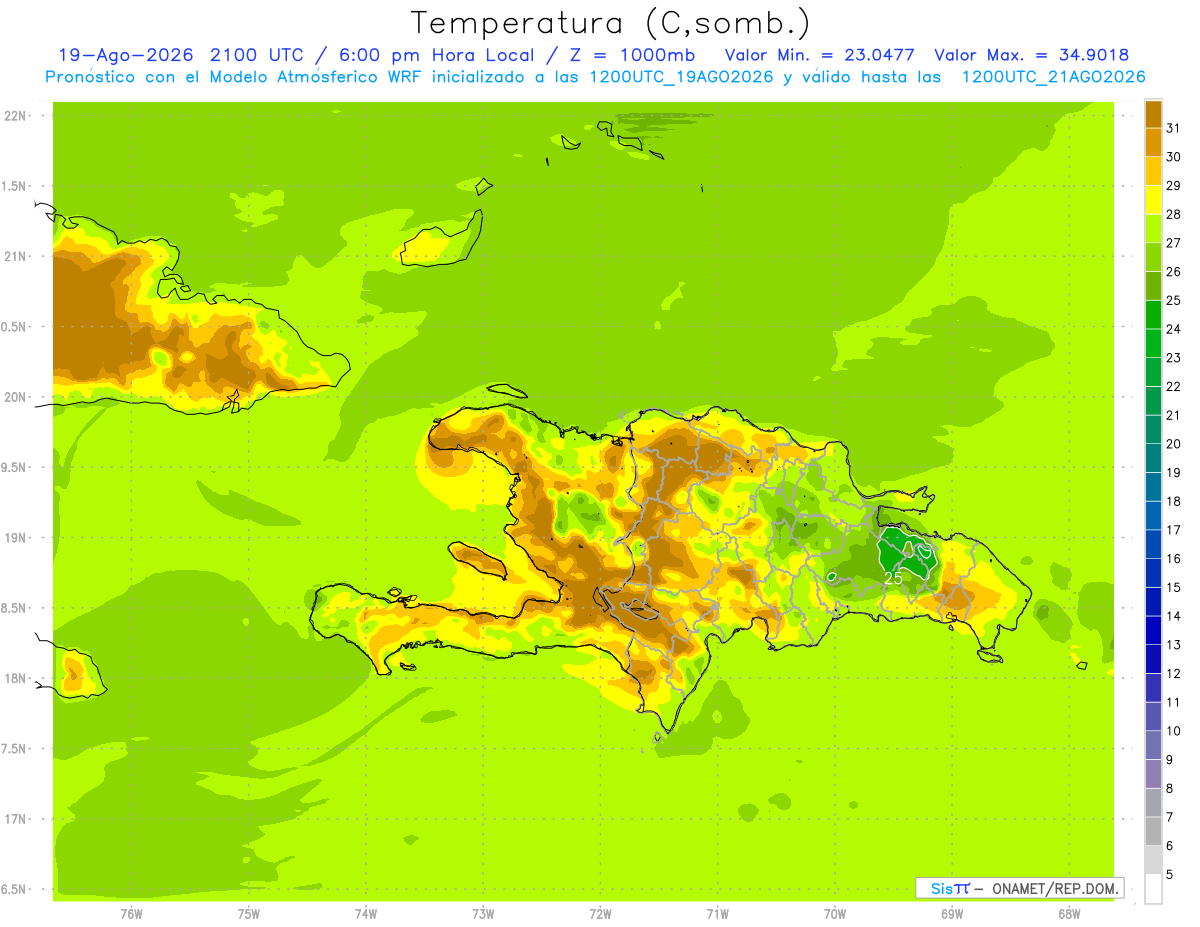
Task: Click "Valor Max. = 34.9018"
Action: [x=1032, y=55]
